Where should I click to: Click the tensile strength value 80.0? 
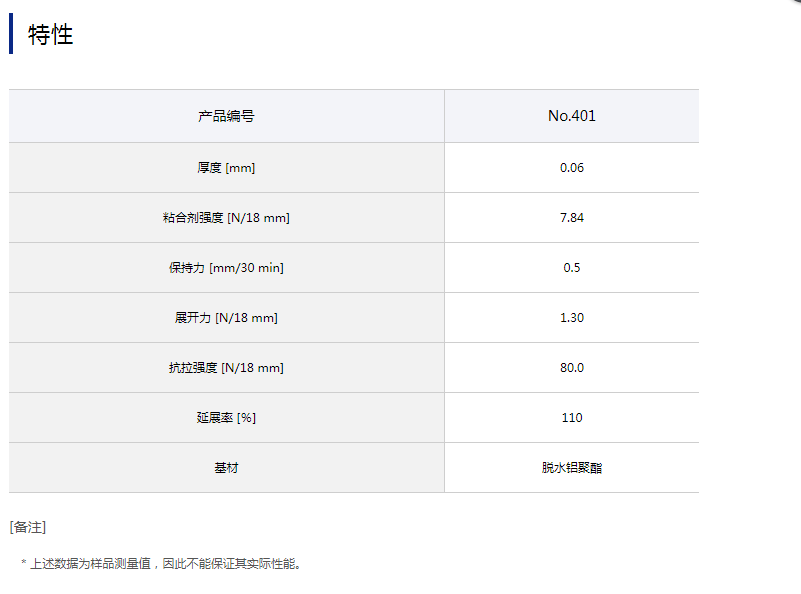(x=571, y=368)
